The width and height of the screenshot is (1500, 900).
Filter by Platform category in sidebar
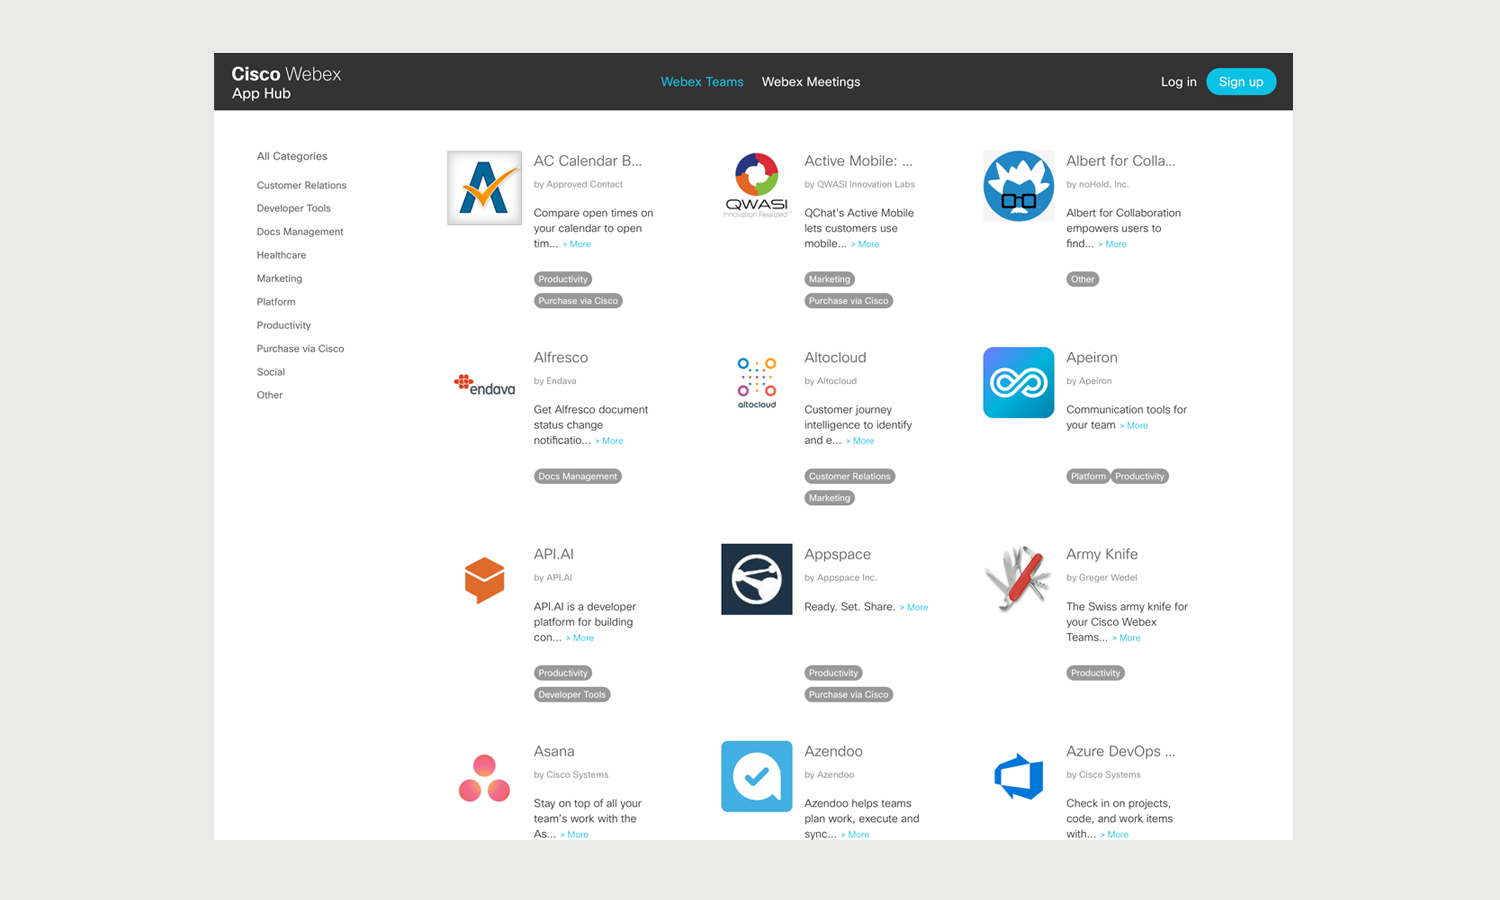pyautogui.click(x=276, y=302)
